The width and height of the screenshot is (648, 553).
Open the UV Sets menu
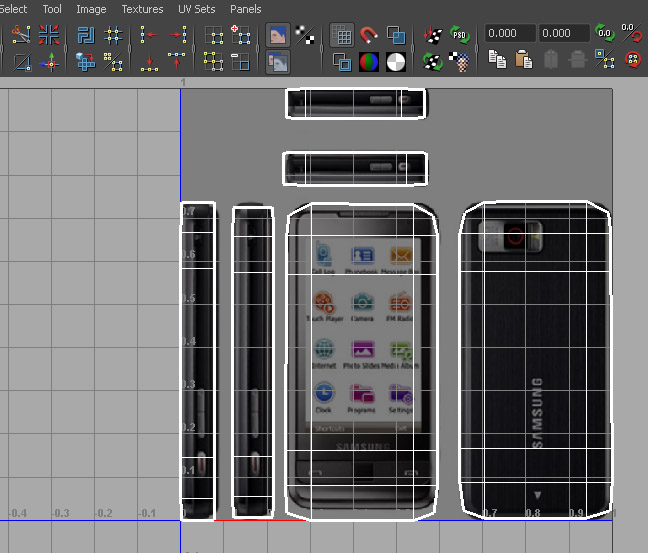[197, 9]
